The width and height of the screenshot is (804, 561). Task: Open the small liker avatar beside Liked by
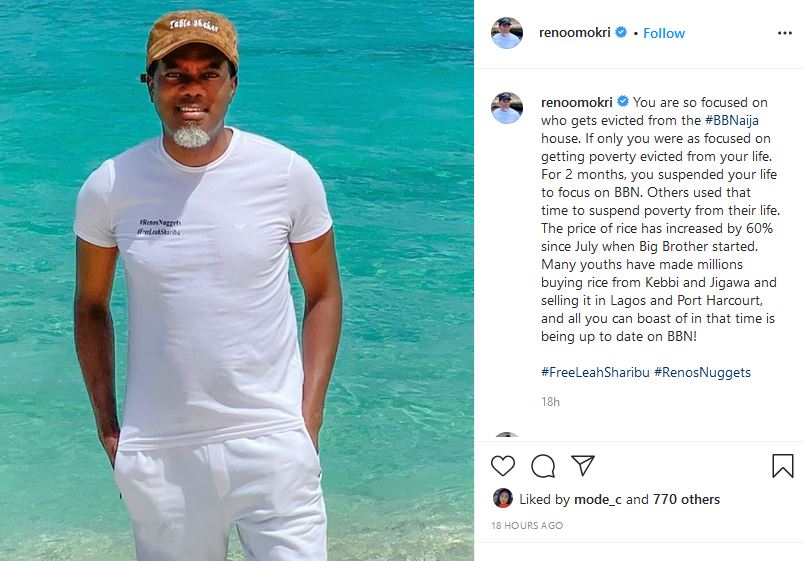(x=503, y=499)
